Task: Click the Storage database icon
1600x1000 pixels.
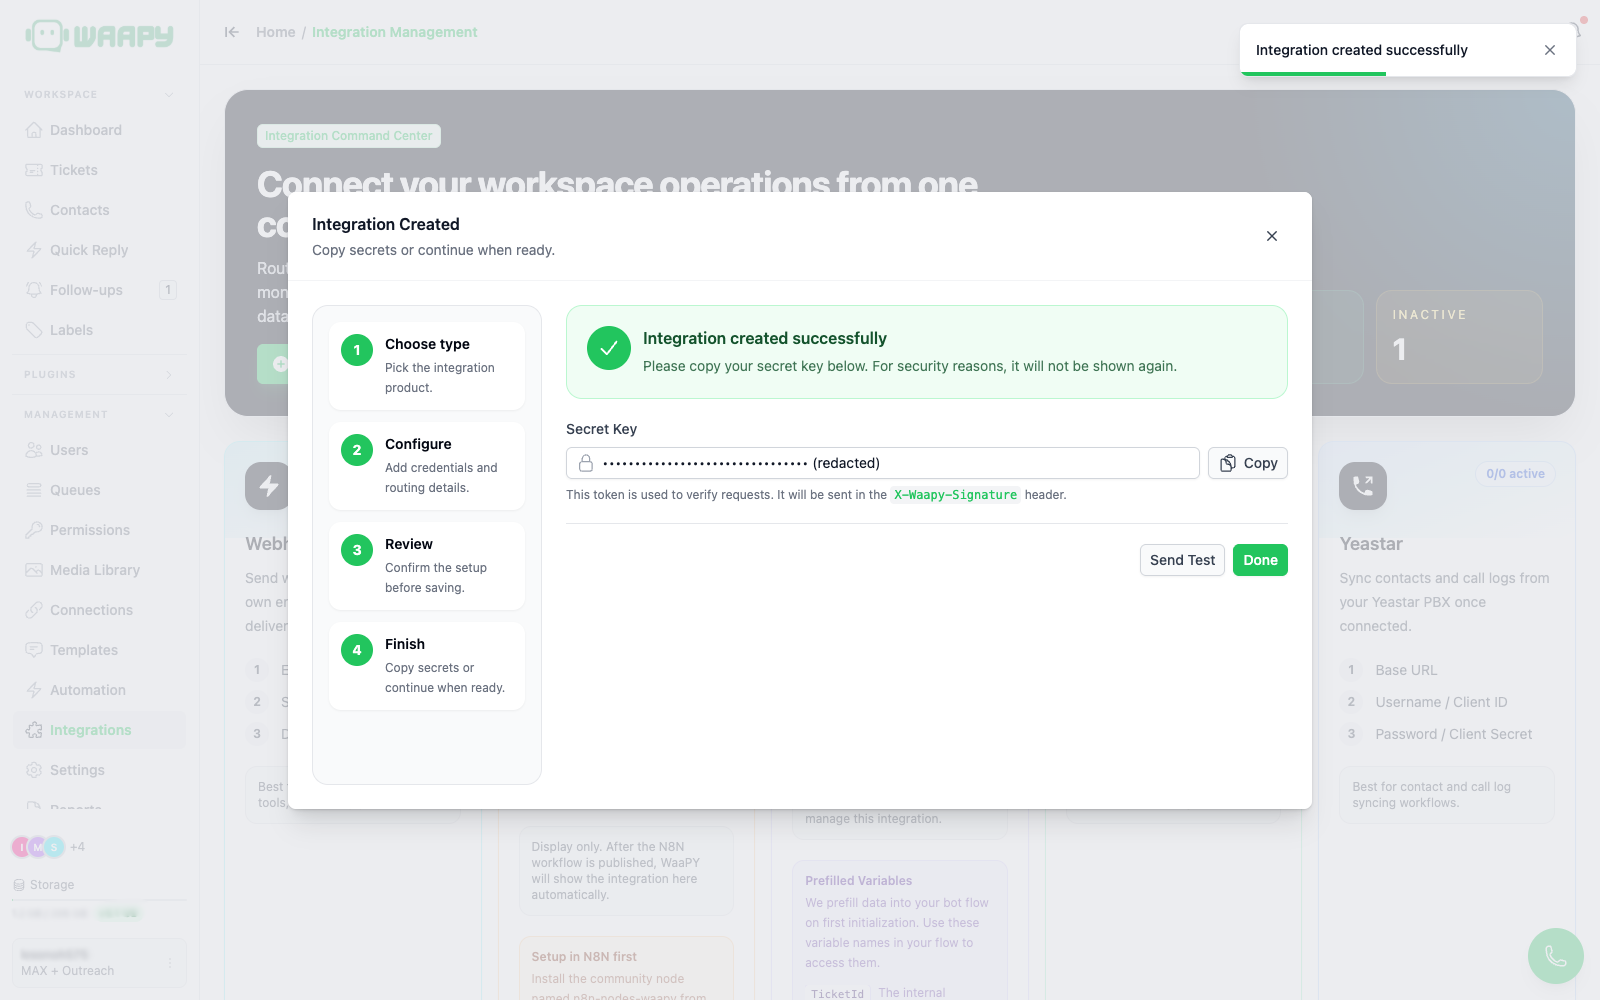Action: 19,885
